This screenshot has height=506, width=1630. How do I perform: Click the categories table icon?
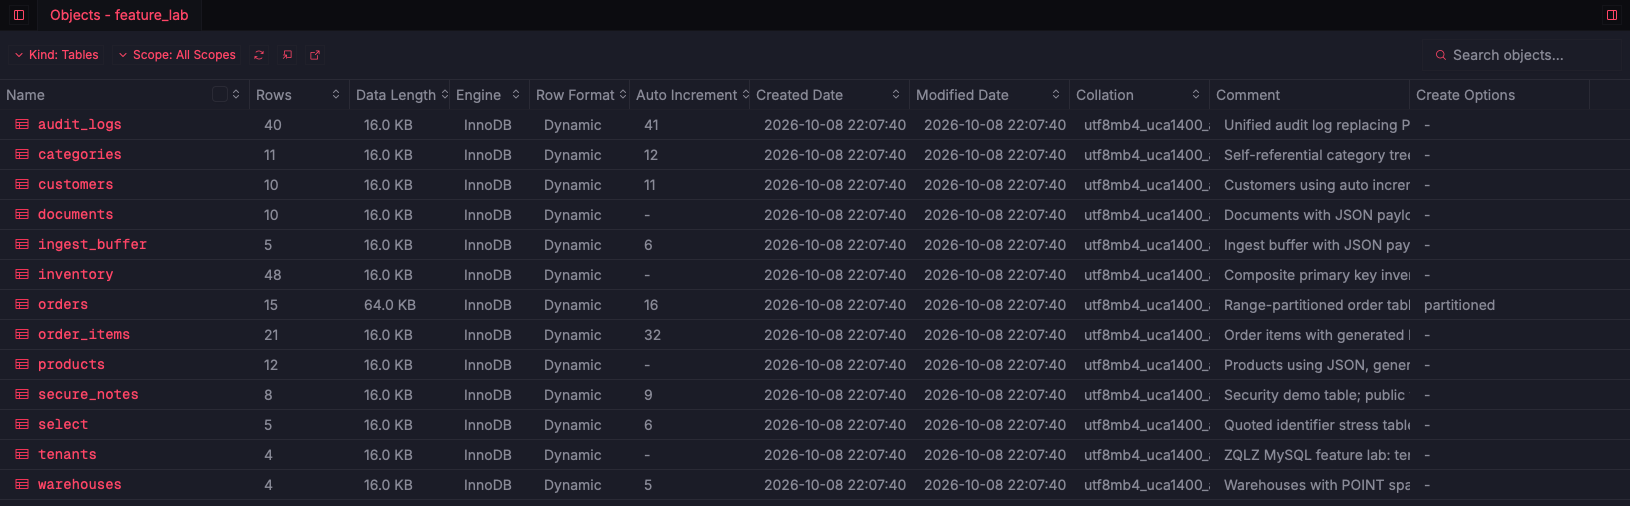[x=22, y=155]
